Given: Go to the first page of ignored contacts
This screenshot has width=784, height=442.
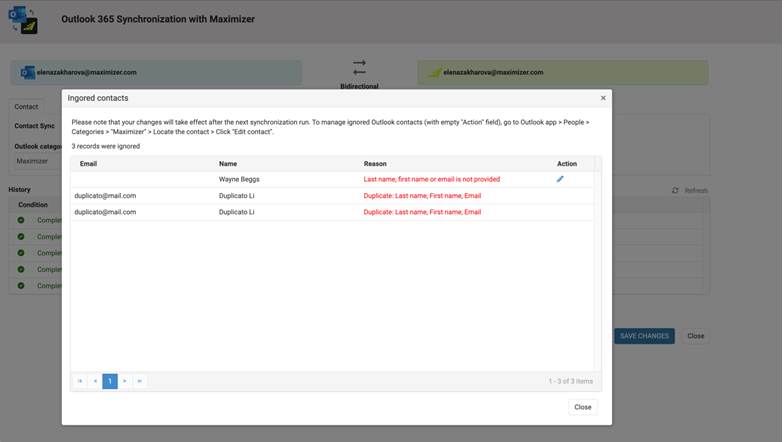Looking at the screenshot, I should tap(80, 381).
